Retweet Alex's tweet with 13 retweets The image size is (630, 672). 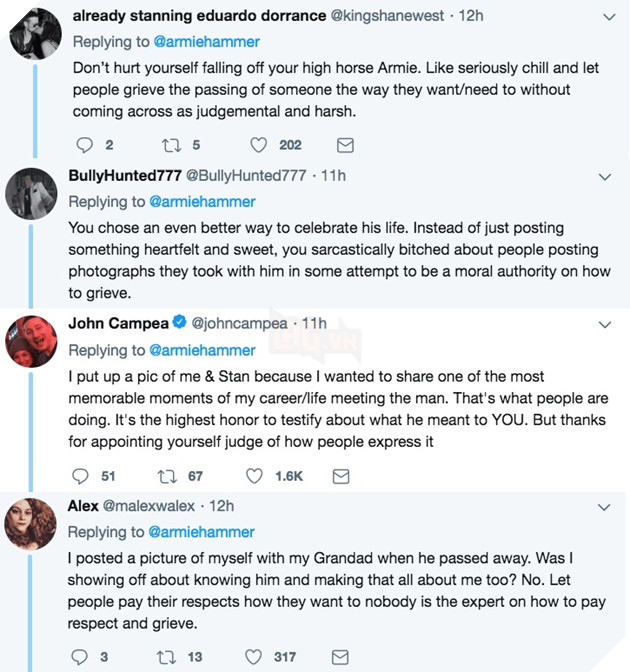[168, 656]
